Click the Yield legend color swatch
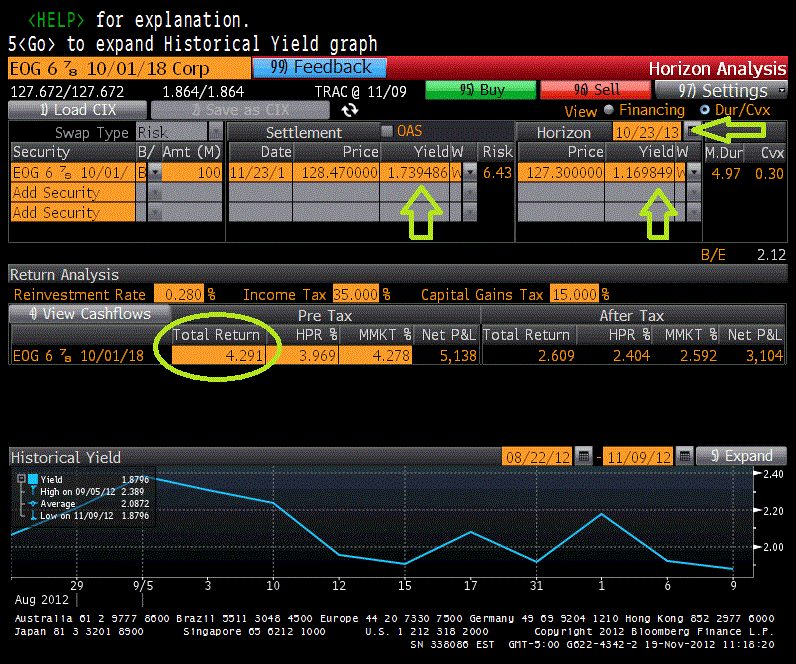Screen dimensions: 796x664 click(33, 479)
